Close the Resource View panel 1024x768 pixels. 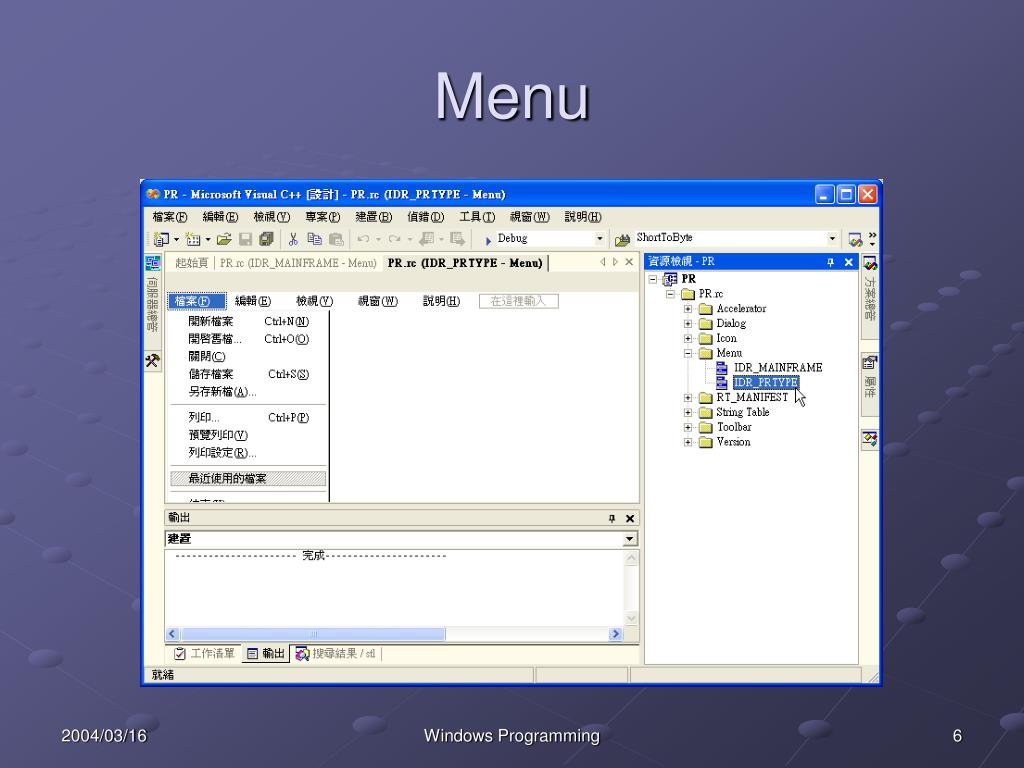(848, 262)
